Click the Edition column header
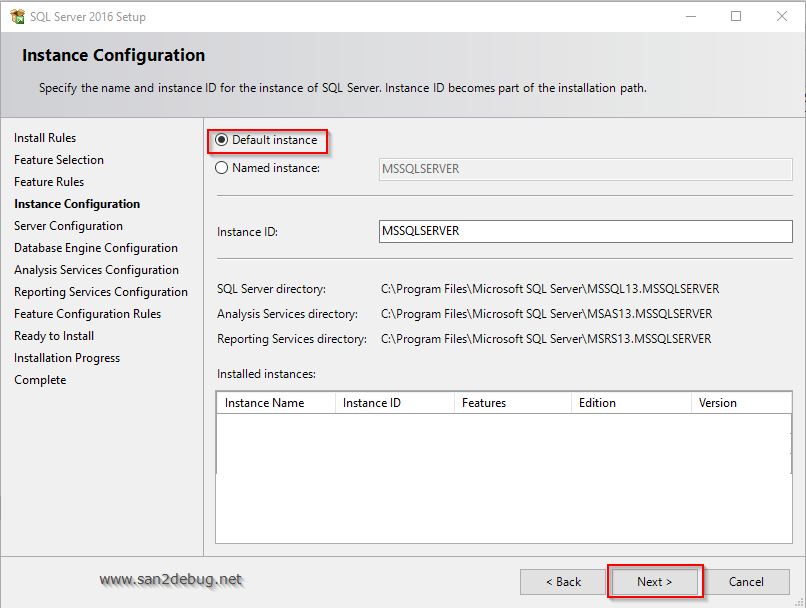 [597, 403]
